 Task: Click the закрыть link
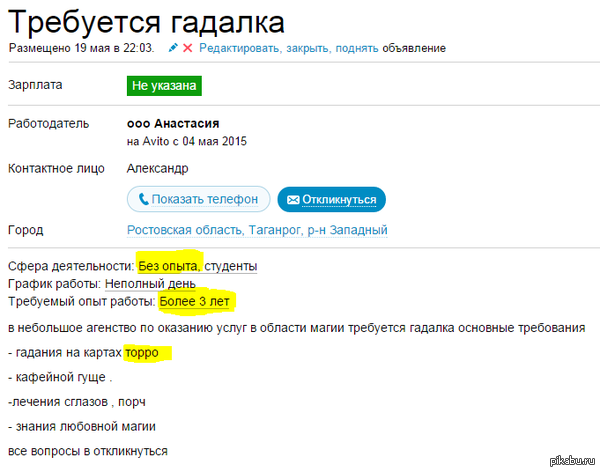tap(308, 48)
